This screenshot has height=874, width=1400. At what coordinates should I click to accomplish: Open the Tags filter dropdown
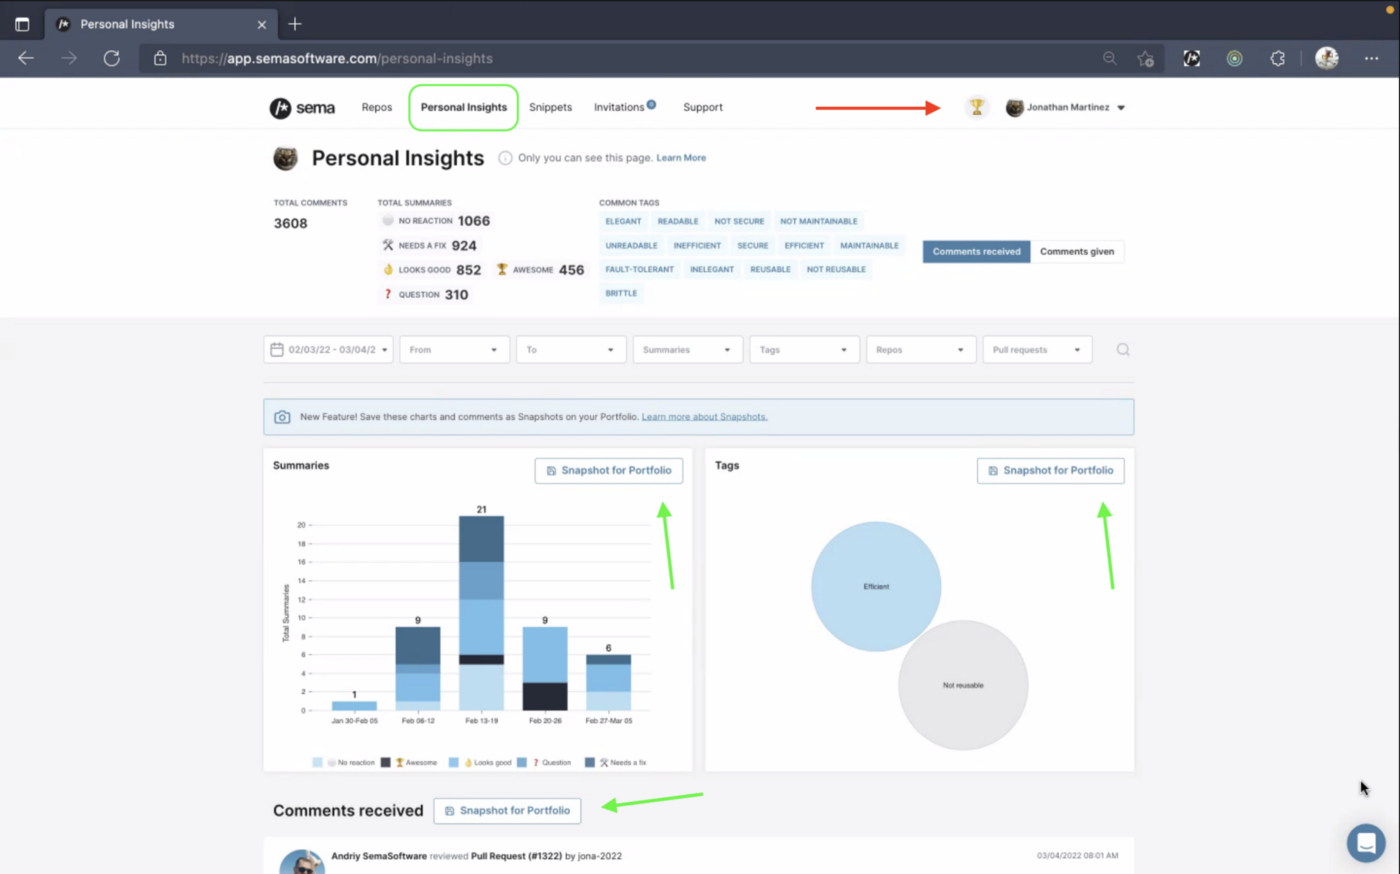[x=804, y=349]
